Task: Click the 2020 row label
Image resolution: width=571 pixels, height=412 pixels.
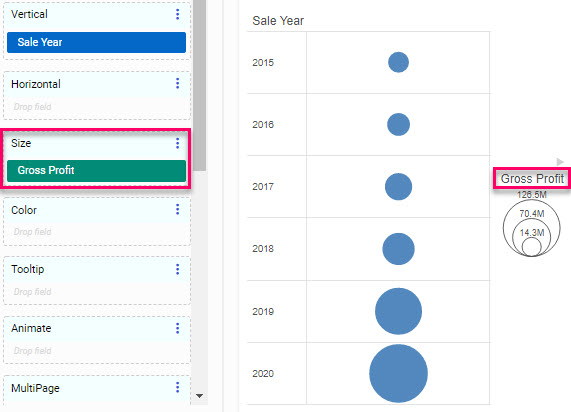Action: tap(263, 373)
